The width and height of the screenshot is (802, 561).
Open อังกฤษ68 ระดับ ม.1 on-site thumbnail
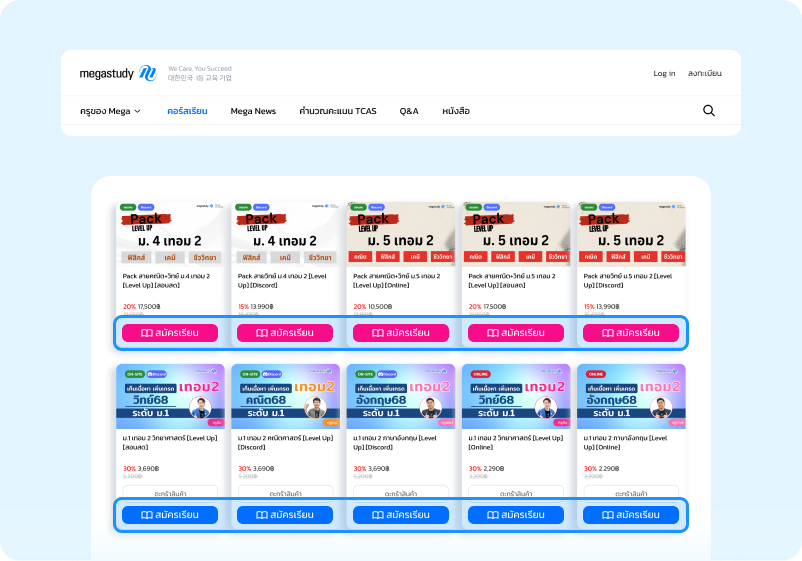tap(400, 396)
